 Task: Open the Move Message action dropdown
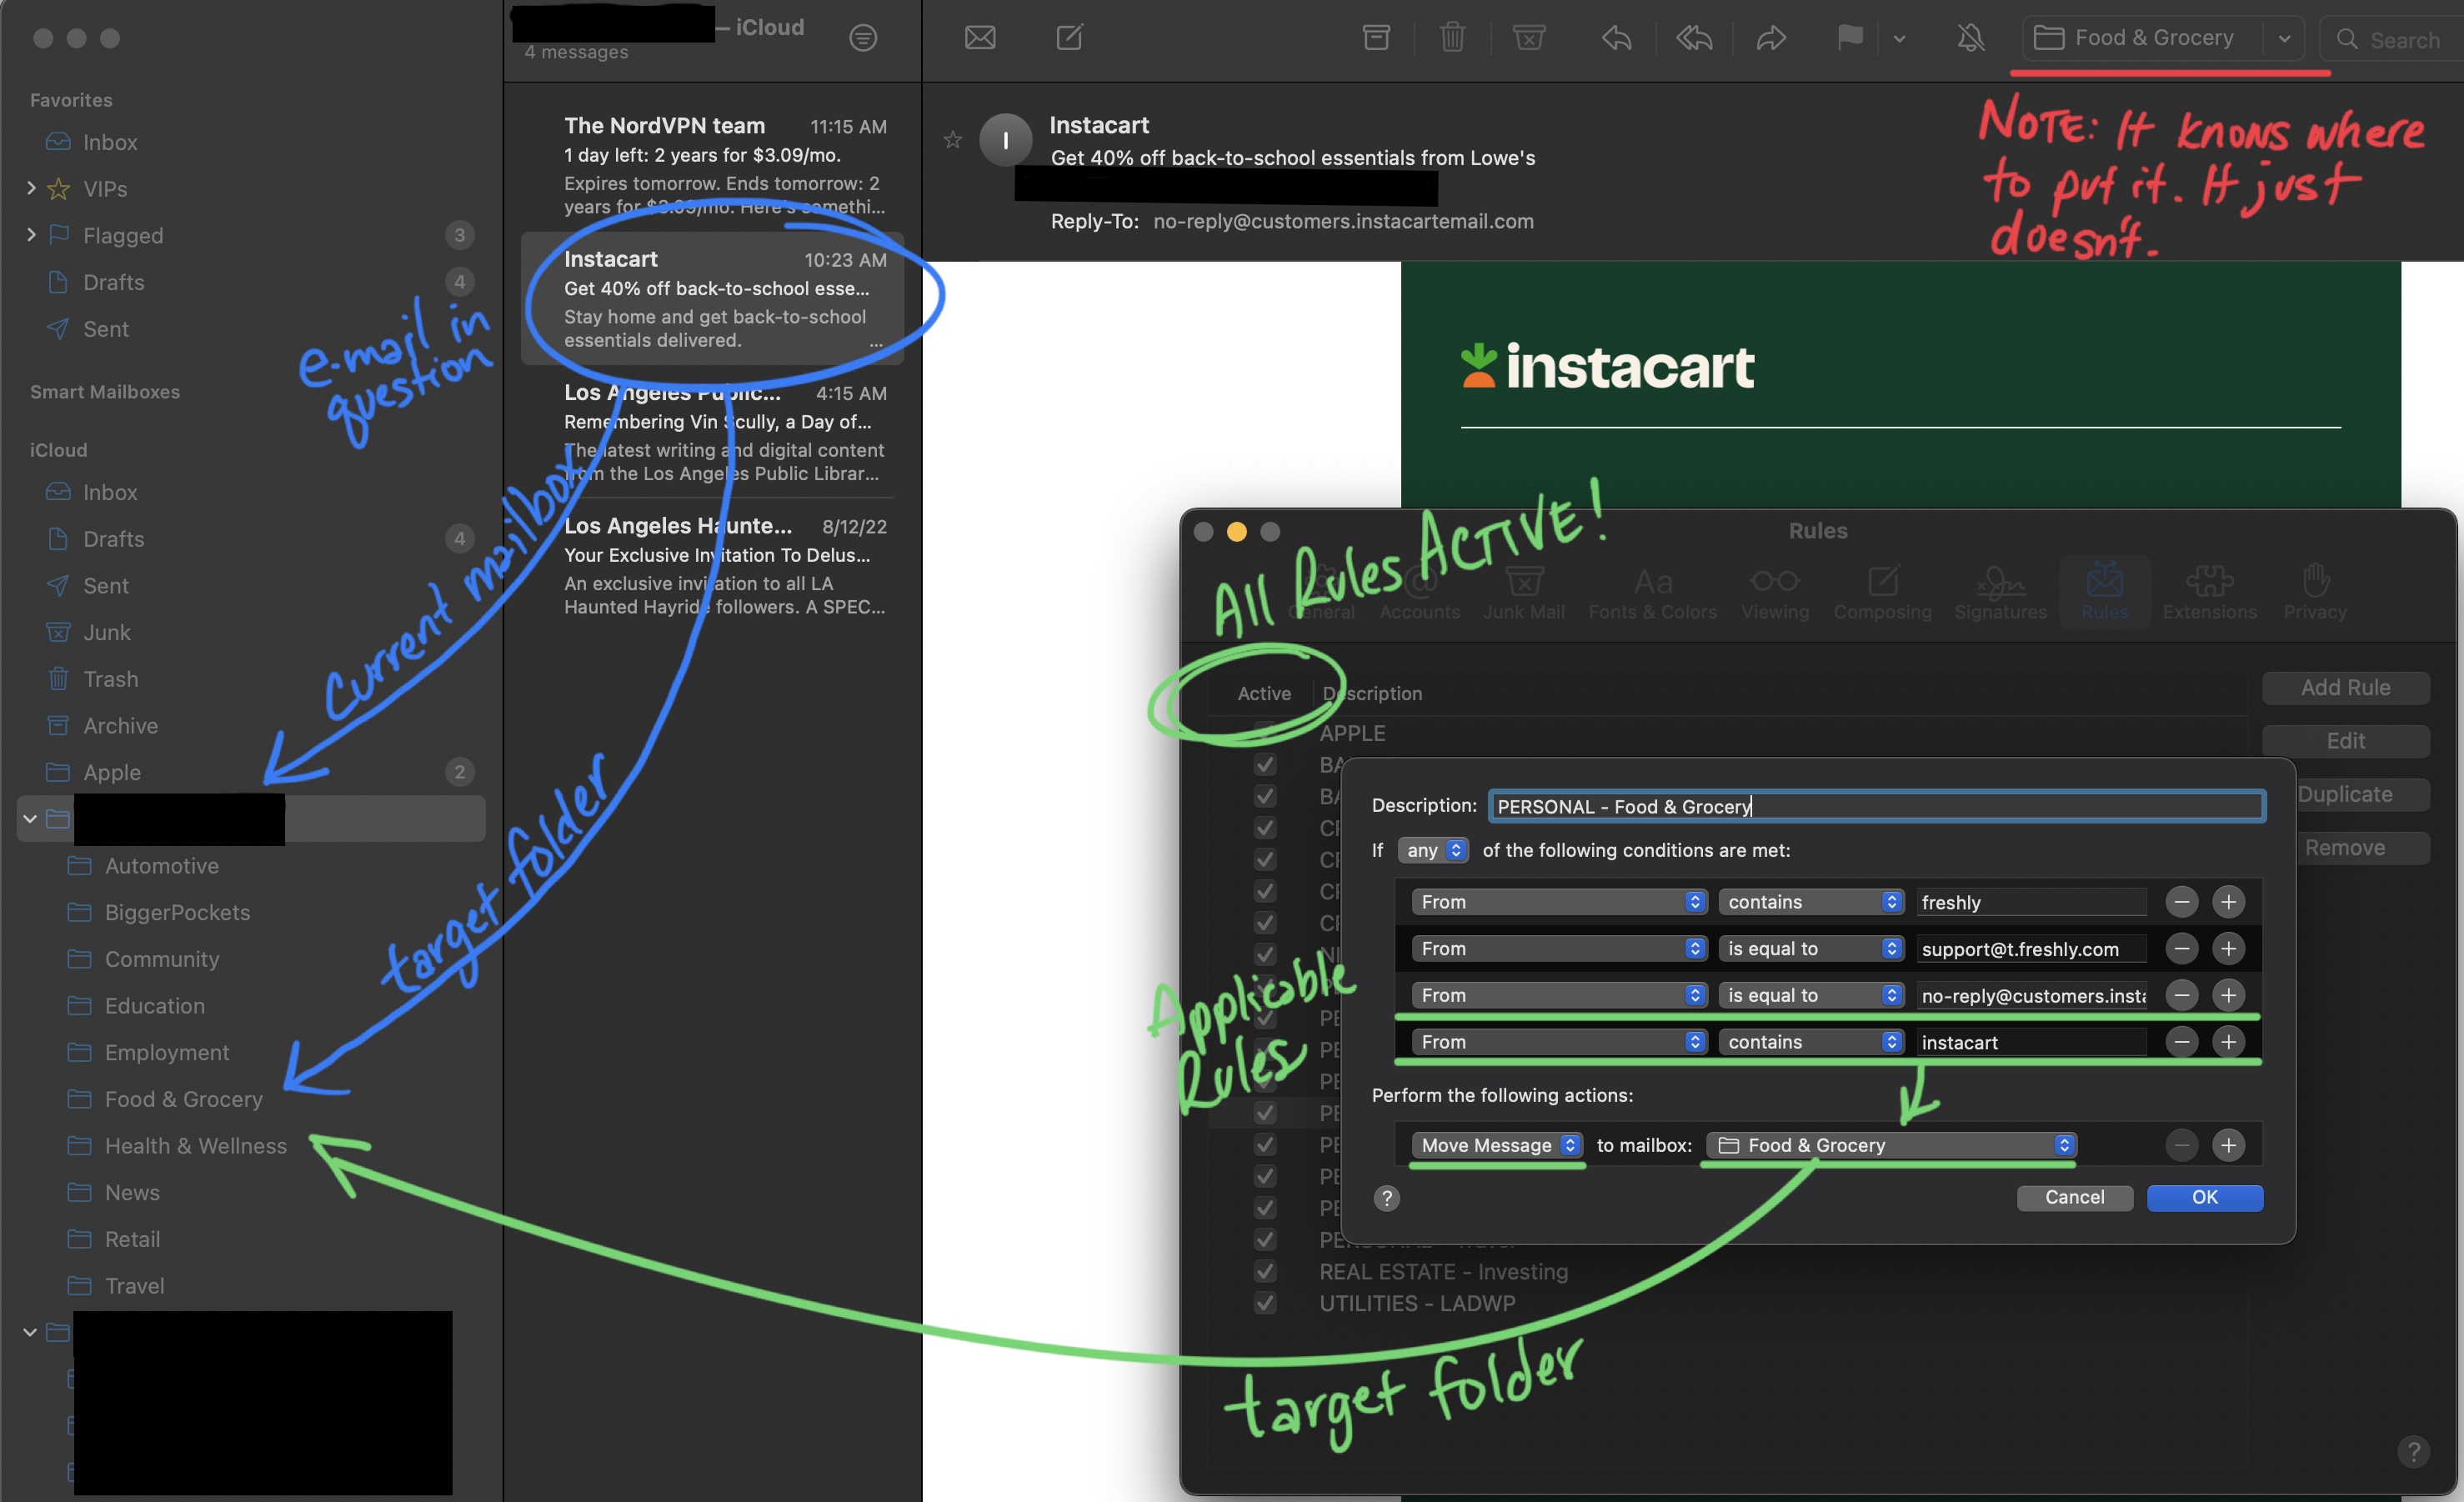coord(1497,1145)
